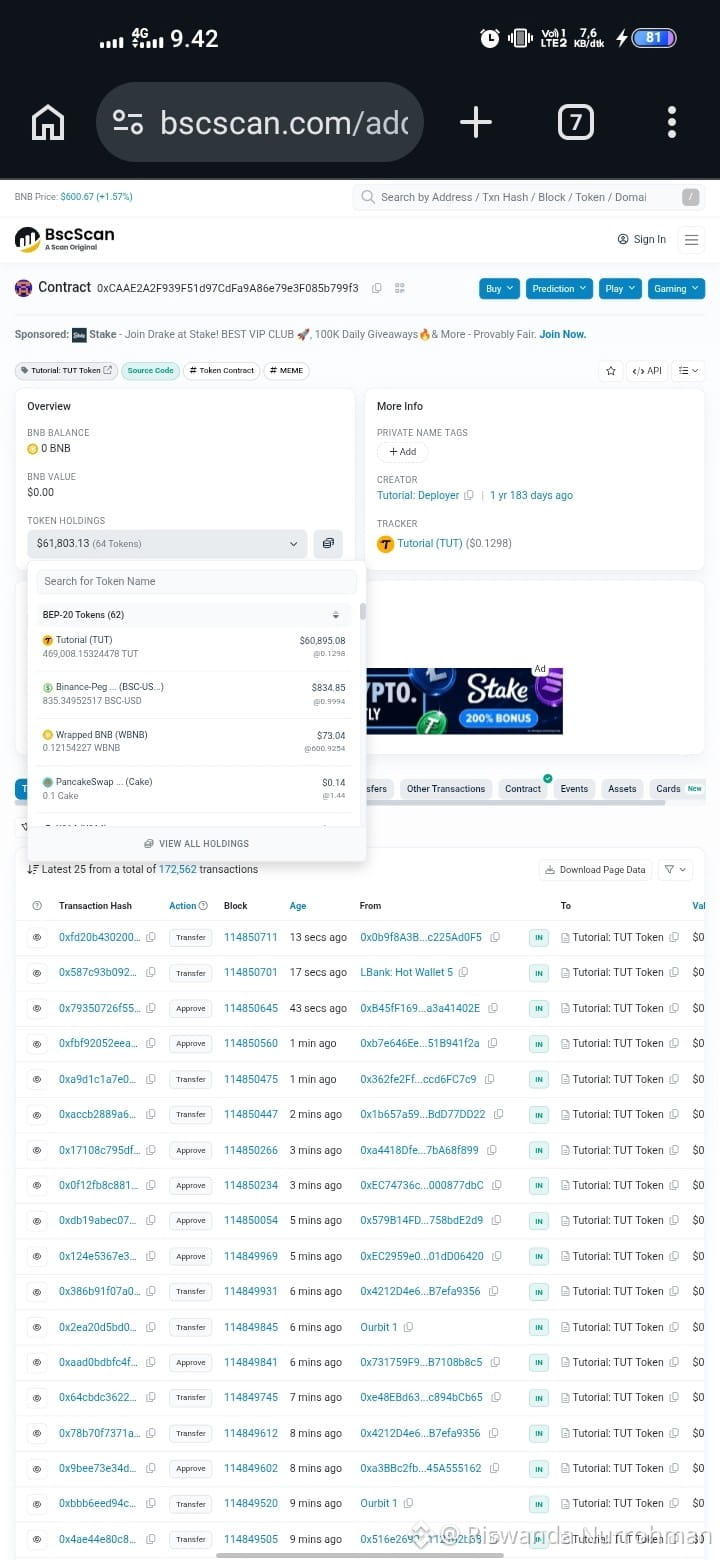
Task: Select Wrapped BNB (WBNB) in holdings list
Action: pos(193,741)
